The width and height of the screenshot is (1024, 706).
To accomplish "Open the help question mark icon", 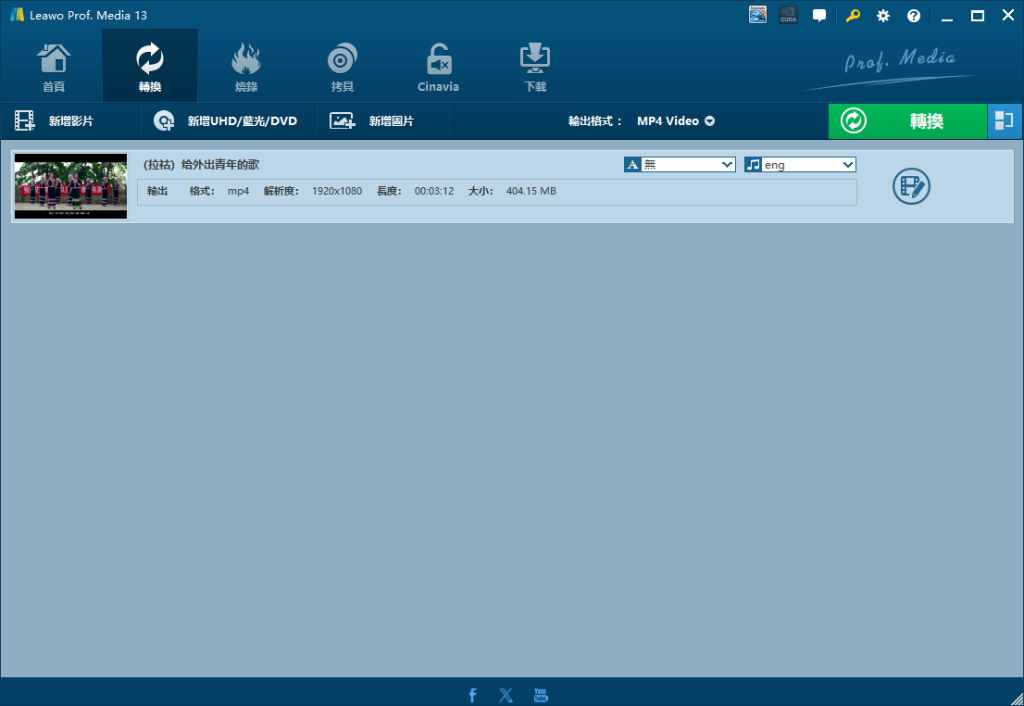I will click(x=914, y=16).
